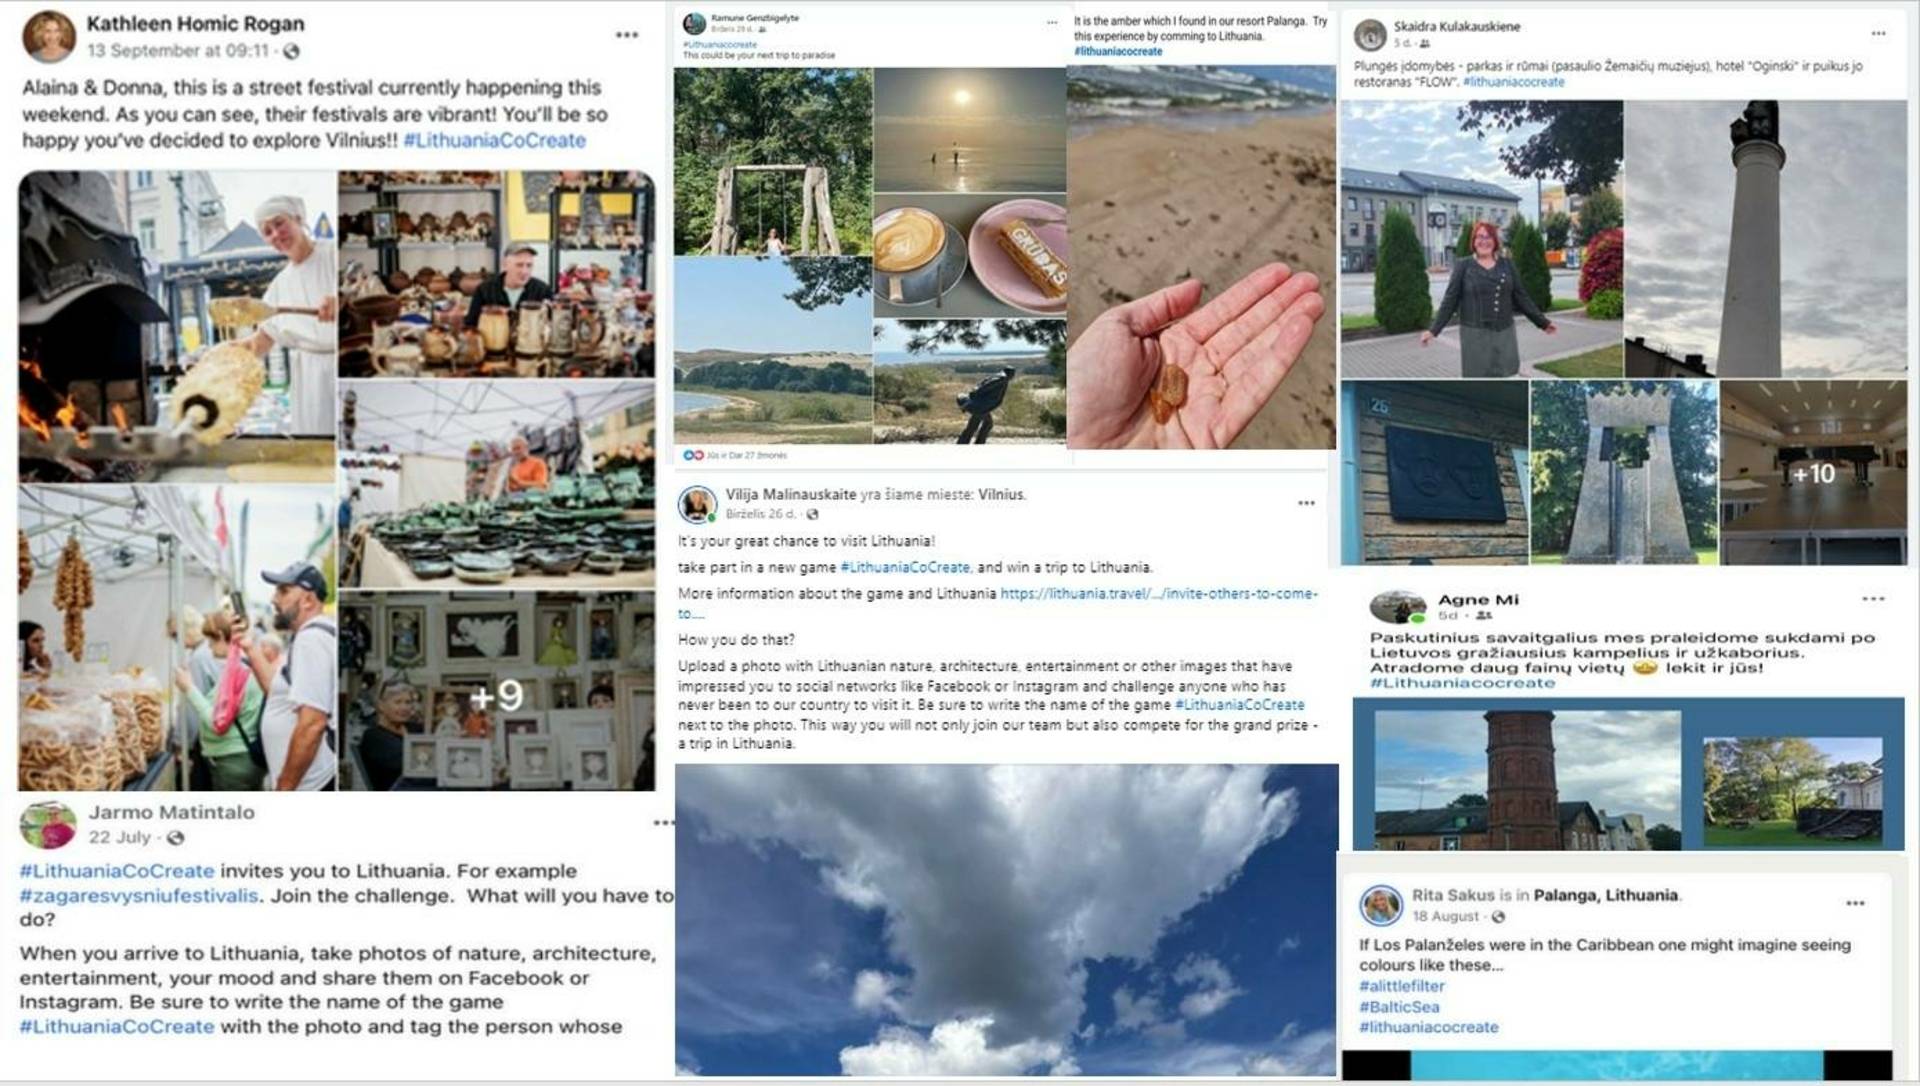Open three-dots menu on Vilija Malinauskaite's post
1920x1086 pixels.
pos(1306,503)
